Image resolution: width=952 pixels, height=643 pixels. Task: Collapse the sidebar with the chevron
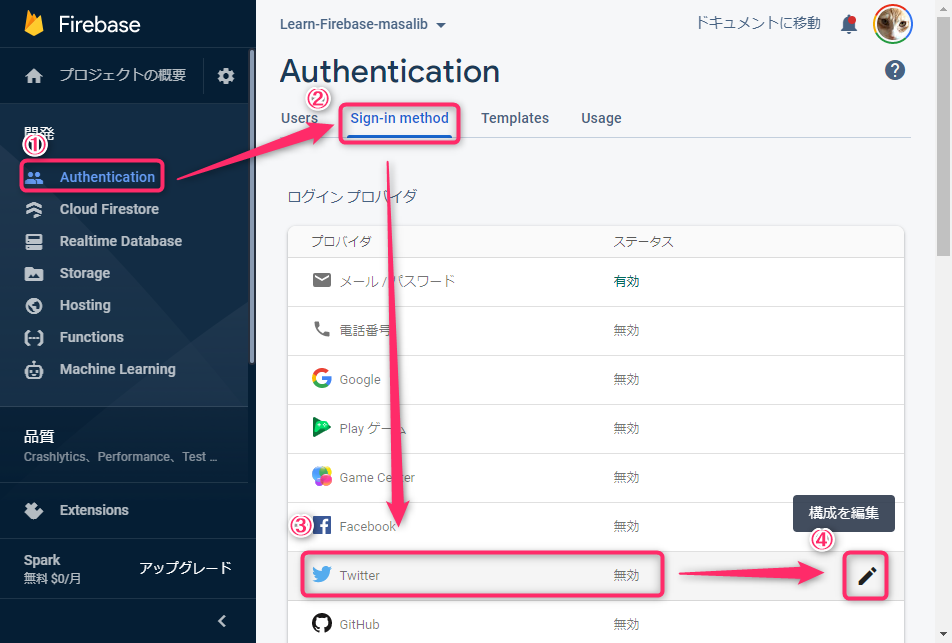pyautogui.click(x=221, y=620)
